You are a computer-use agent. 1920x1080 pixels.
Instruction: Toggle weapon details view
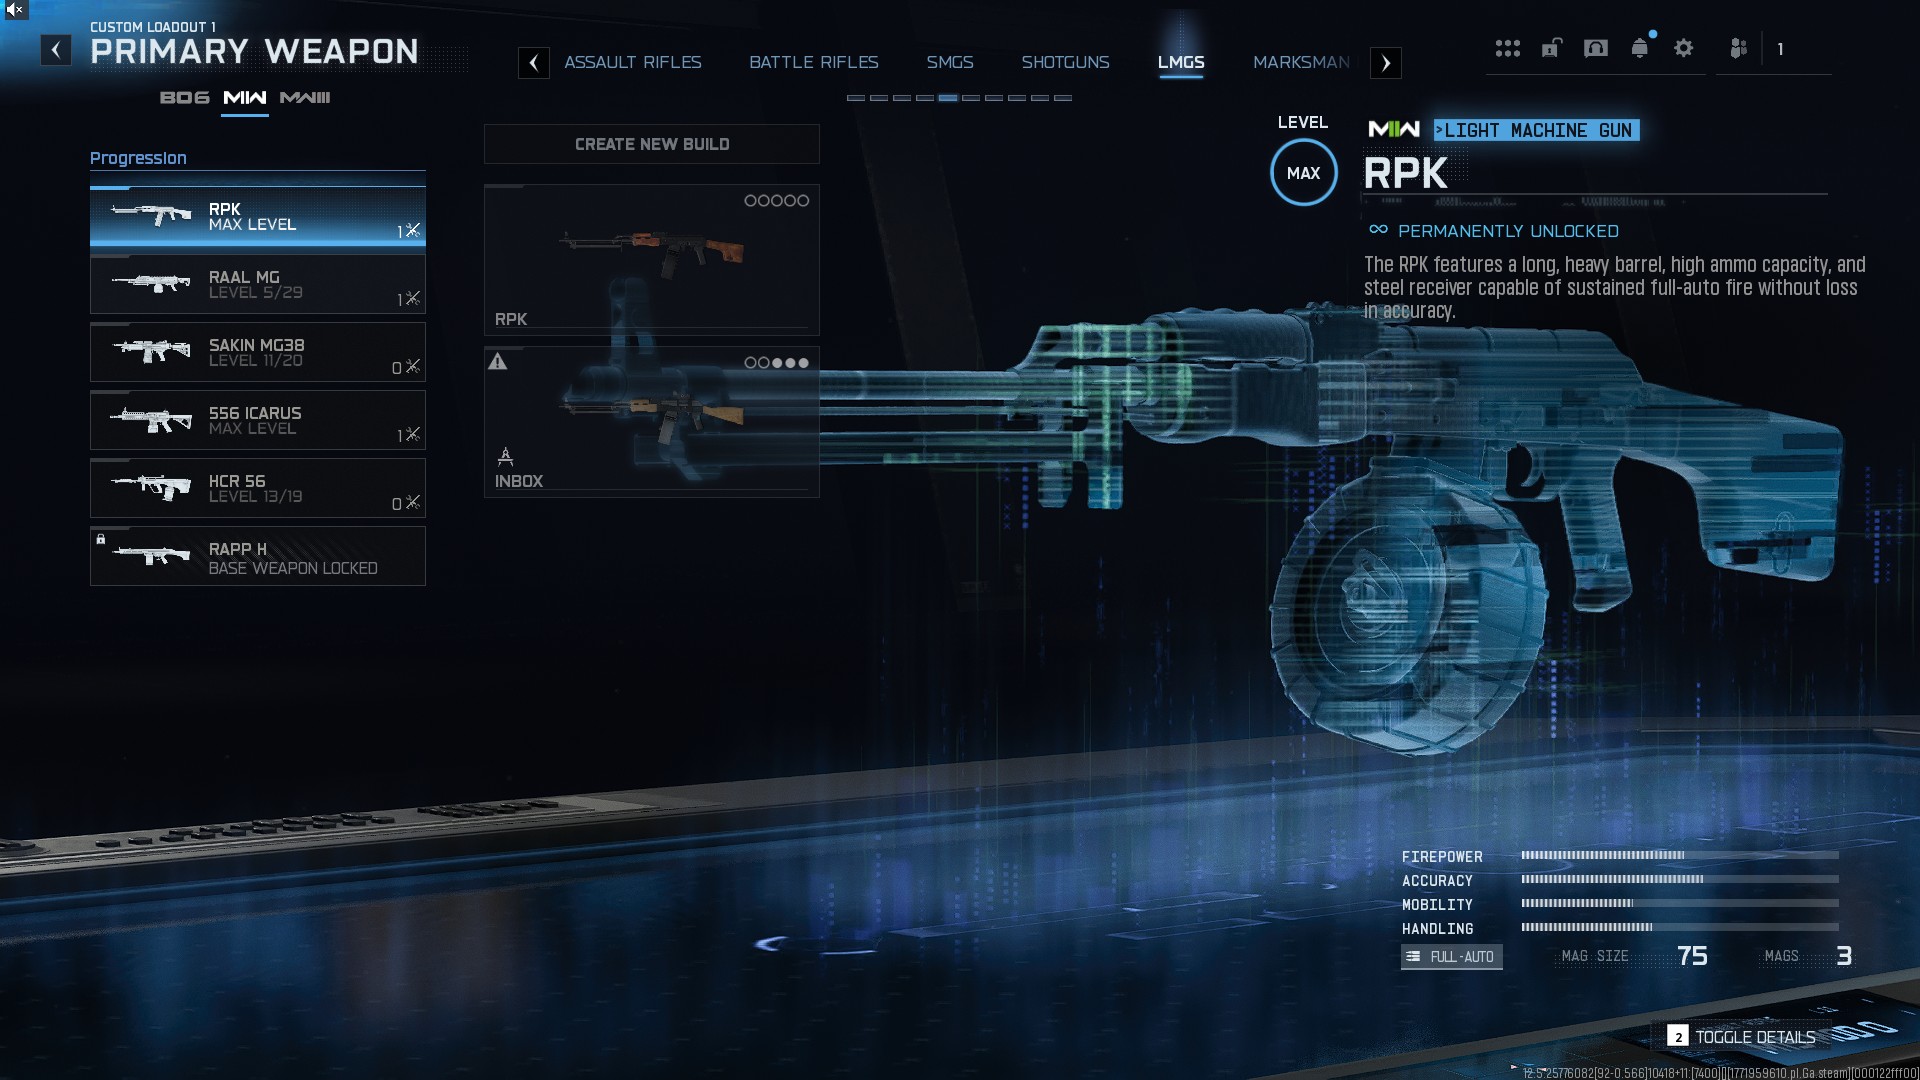coord(1742,1037)
